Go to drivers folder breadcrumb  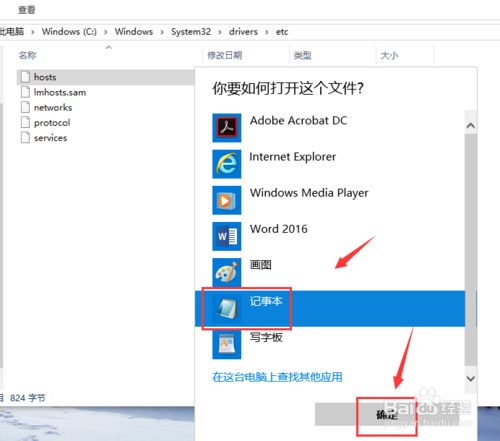tap(243, 32)
